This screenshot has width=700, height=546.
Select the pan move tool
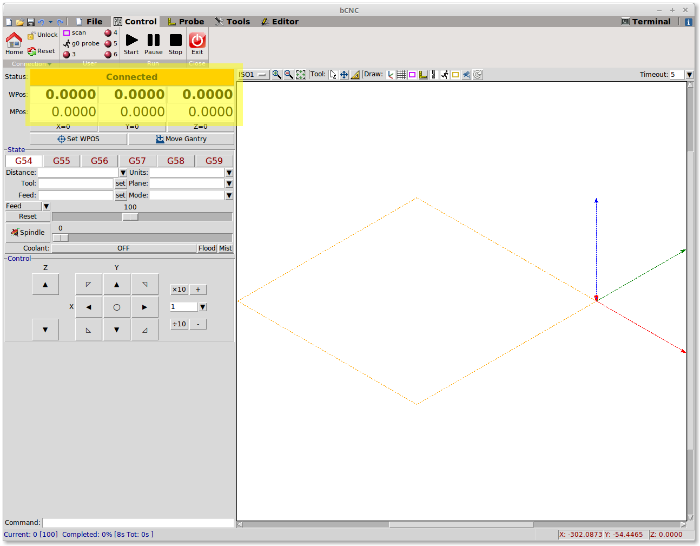coord(344,75)
